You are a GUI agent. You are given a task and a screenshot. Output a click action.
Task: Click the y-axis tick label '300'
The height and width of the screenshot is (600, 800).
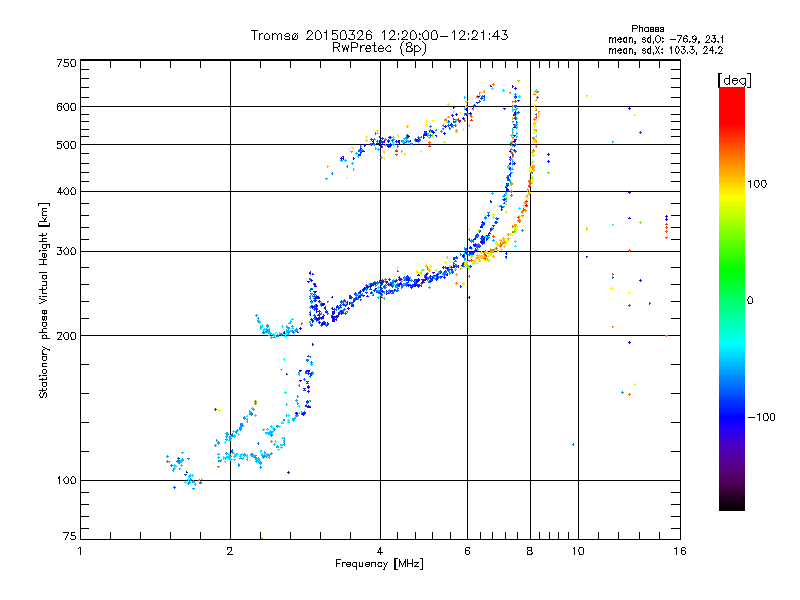(67, 251)
